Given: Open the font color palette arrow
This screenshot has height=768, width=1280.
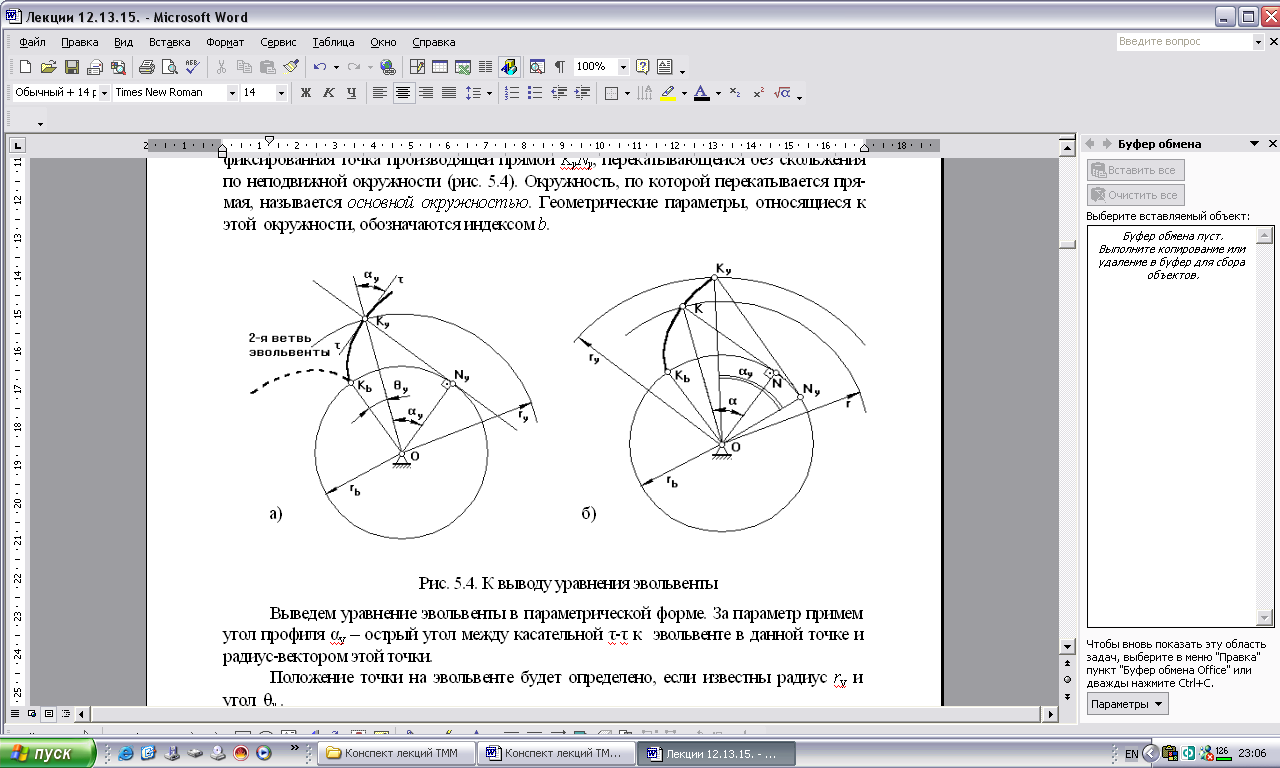Looking at the screenshot, I should 717,93.
